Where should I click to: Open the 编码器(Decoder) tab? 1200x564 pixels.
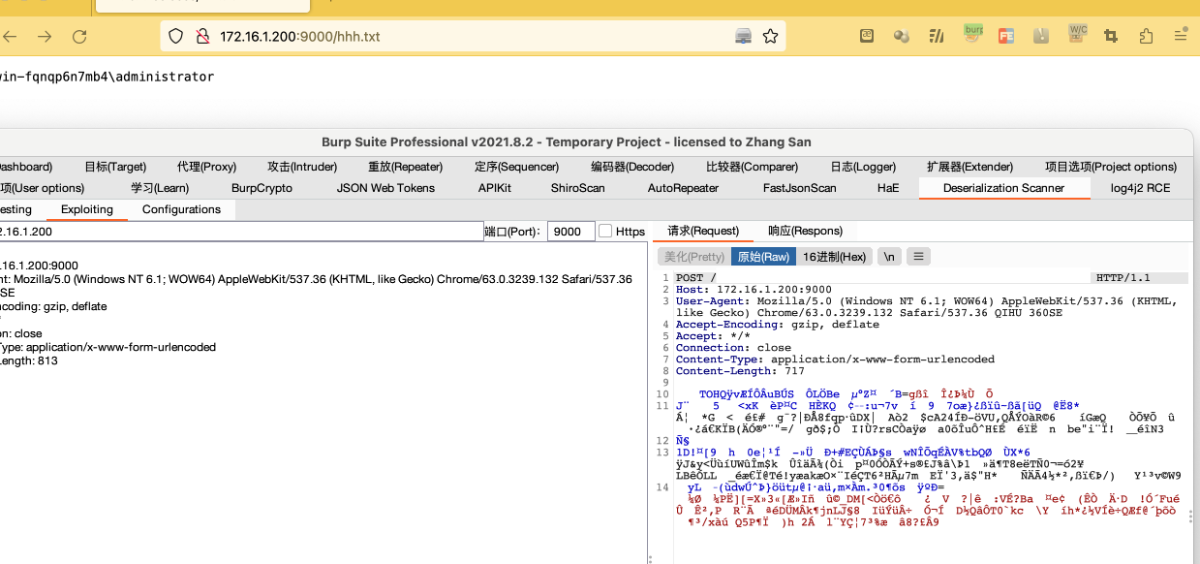[x=632, y=167]
